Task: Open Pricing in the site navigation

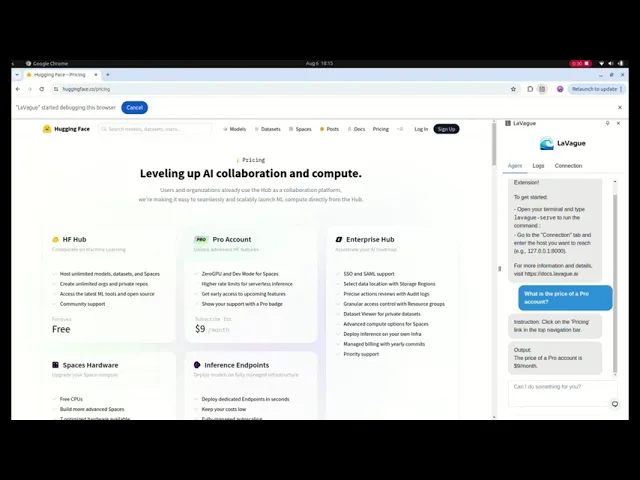Action: coord(381,129)
